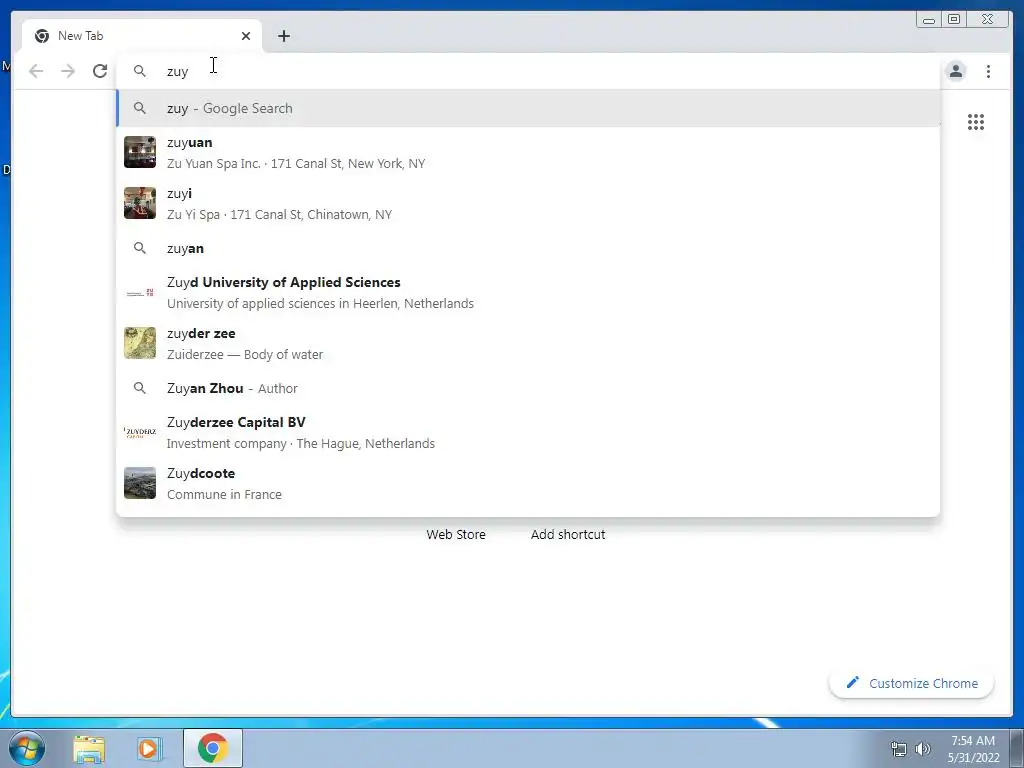Viewport: 1024px width, 768px height.
Task: Open the Chrome profile avatar menu
Action: click(x=955, y=71)
